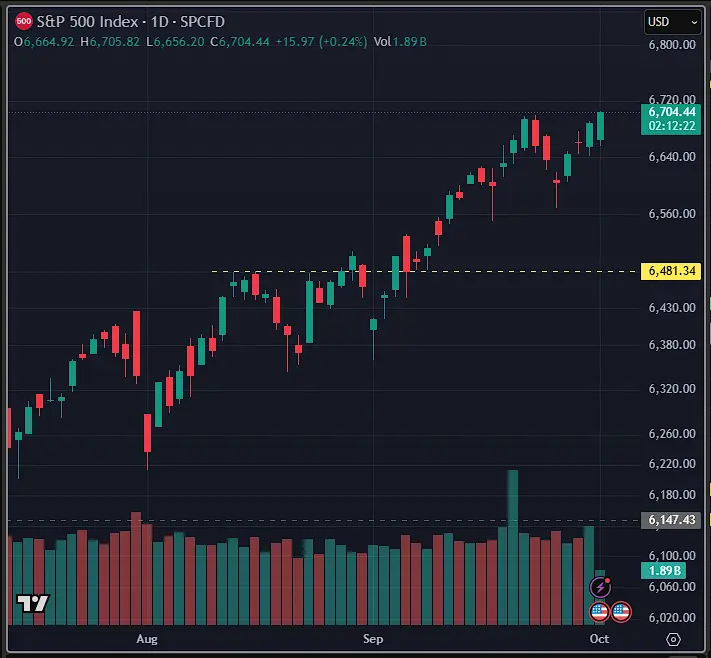Click the 6,020.00 price axis label
This screenshot has height=658, width=711.
coord(672,618)
